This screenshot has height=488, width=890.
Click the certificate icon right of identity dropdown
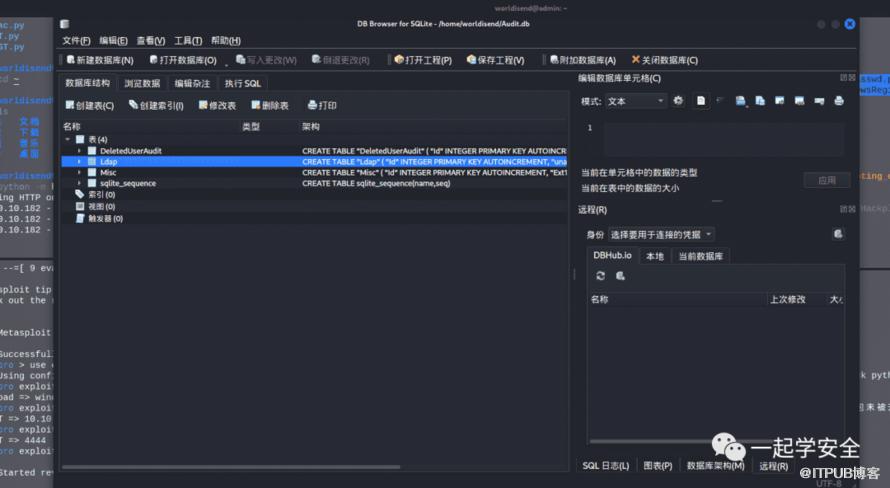click(x=838, y=234)
